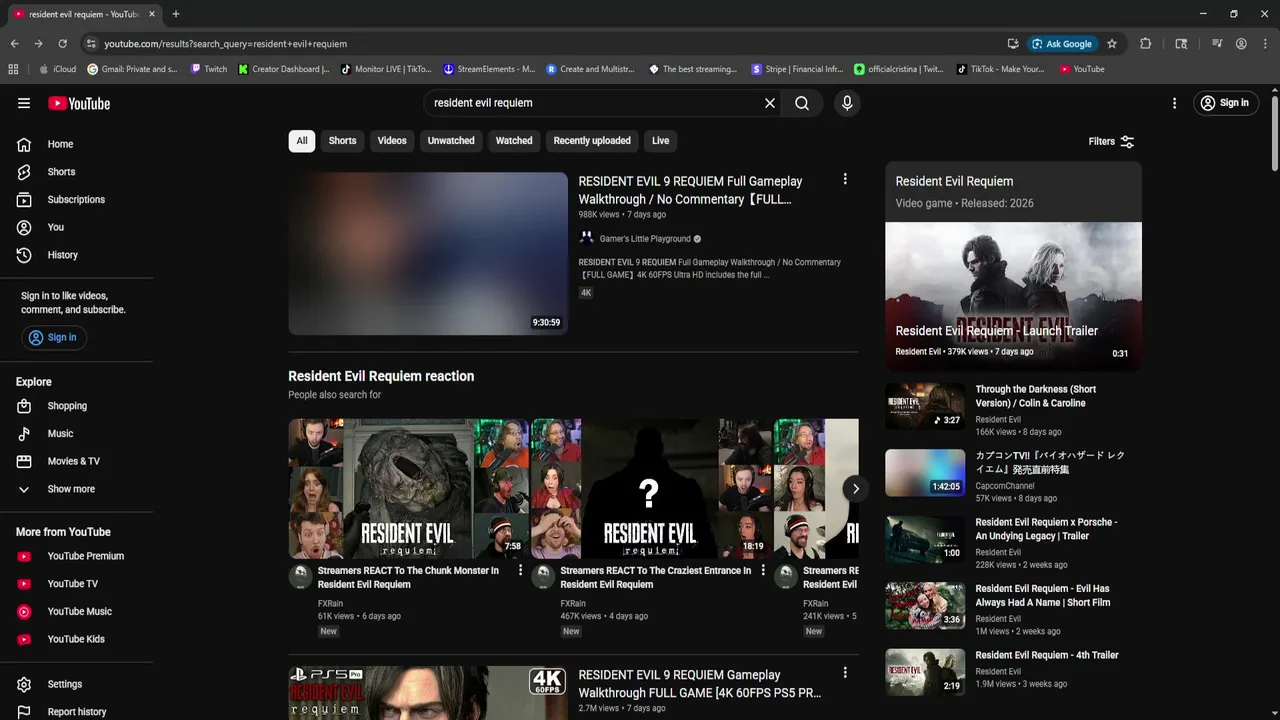
Task: Open the Filters panel
Action: click(x=1111, y=141)
